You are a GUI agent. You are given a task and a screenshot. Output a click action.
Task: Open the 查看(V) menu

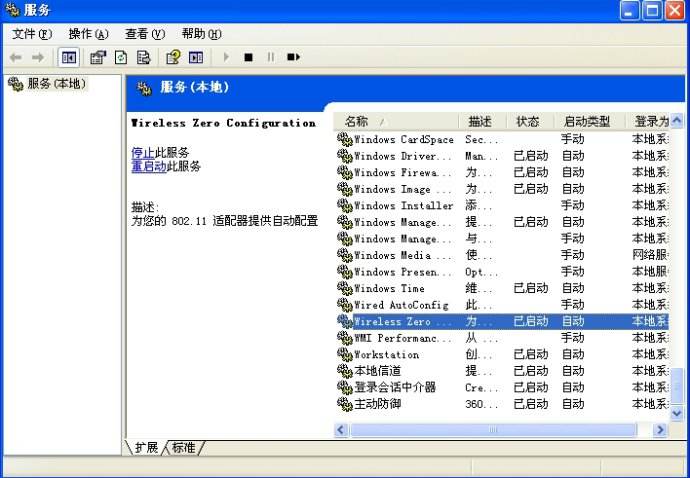pos(145,34)
